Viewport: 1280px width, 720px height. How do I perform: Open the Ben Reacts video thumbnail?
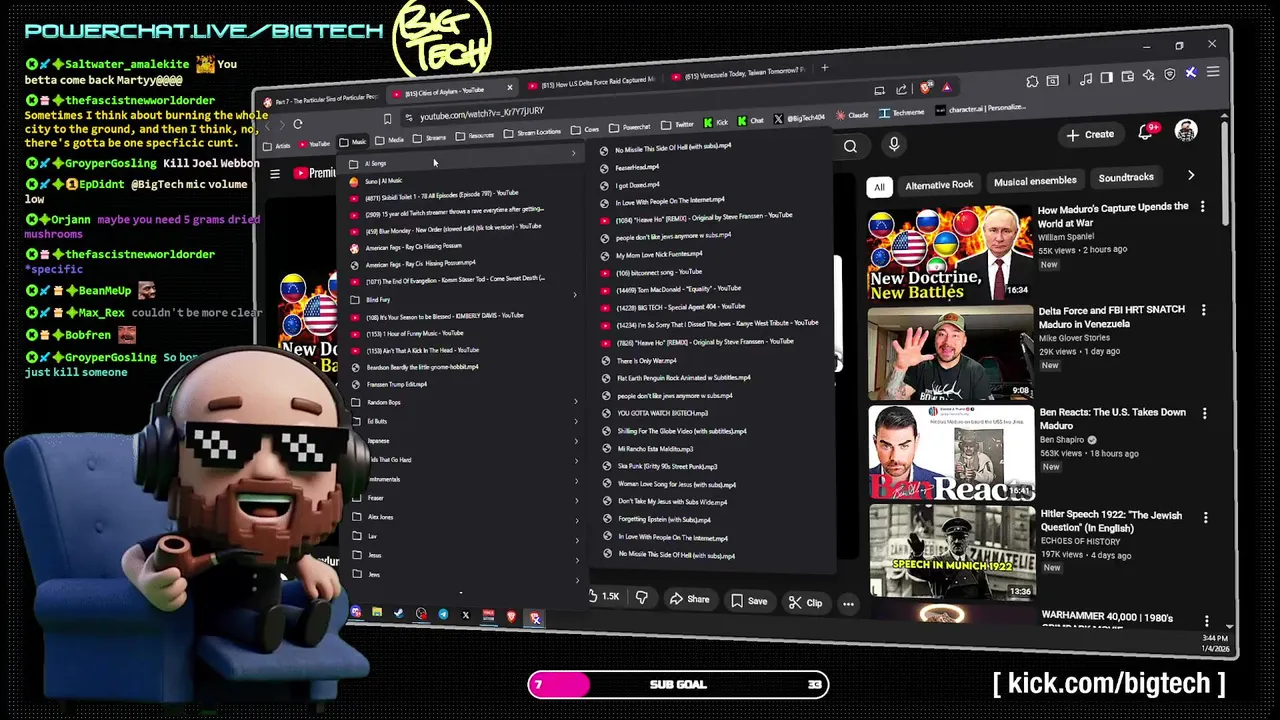coord(951,452)
